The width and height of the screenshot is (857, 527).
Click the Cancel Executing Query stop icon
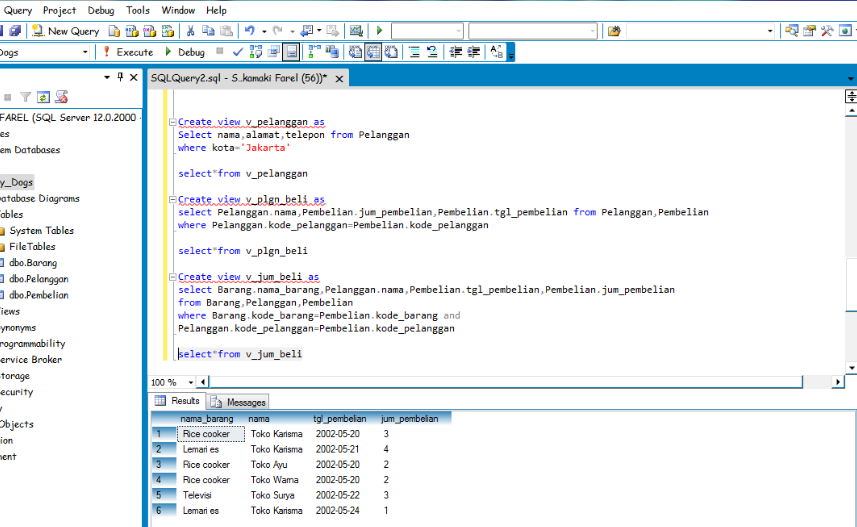point(220,51)
